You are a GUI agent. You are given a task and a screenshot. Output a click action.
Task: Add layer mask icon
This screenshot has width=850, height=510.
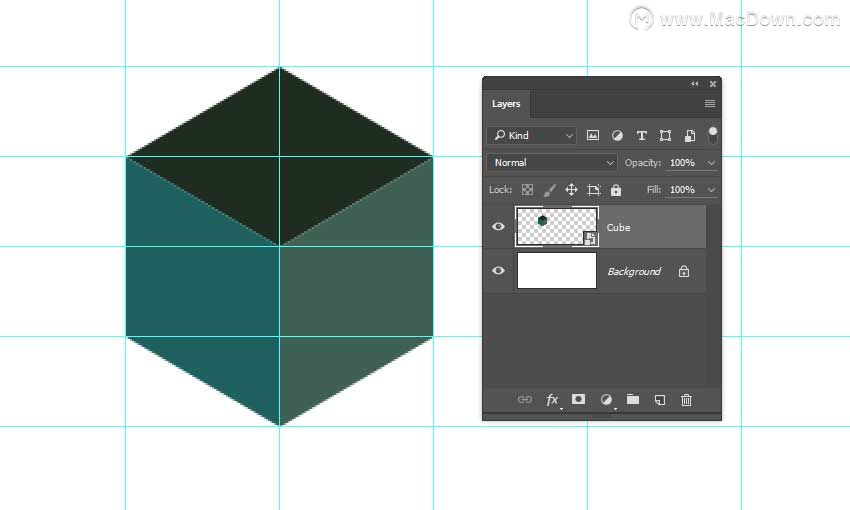578,399
